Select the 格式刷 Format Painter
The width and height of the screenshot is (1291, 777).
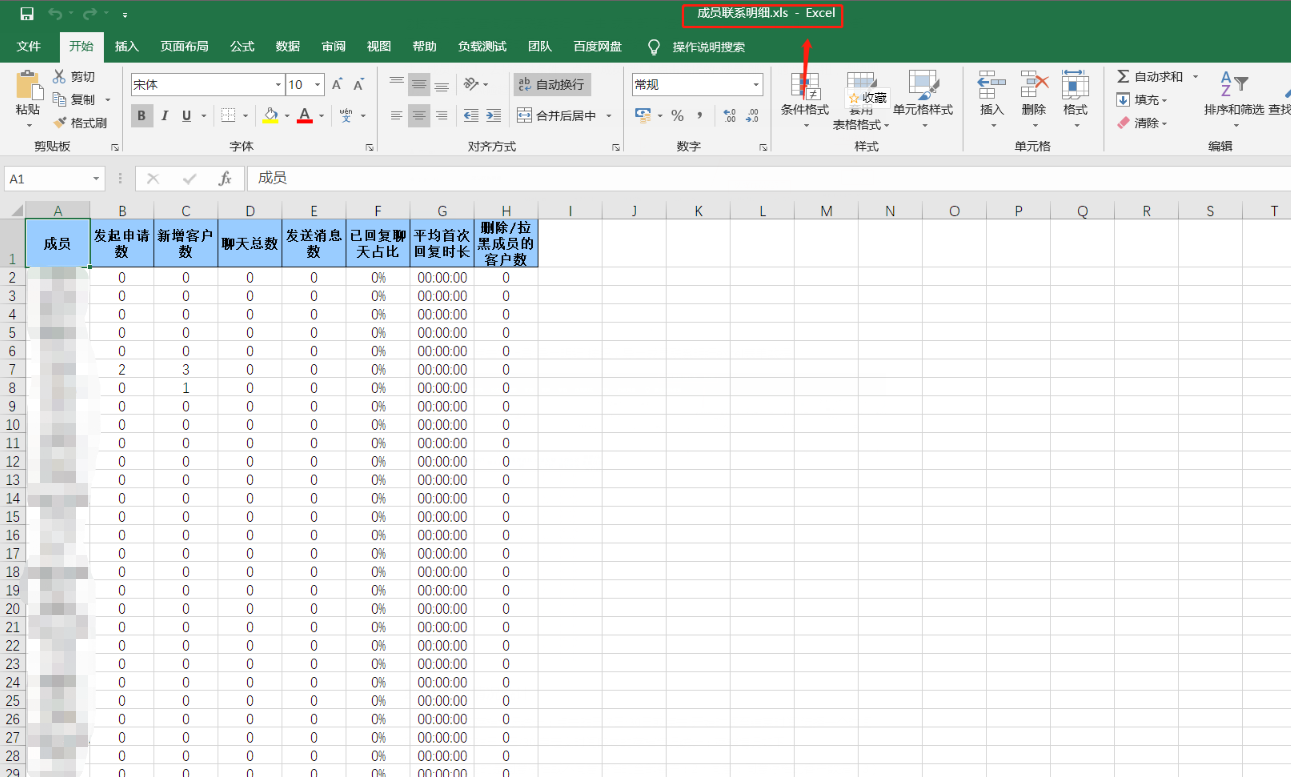point(80,123)
